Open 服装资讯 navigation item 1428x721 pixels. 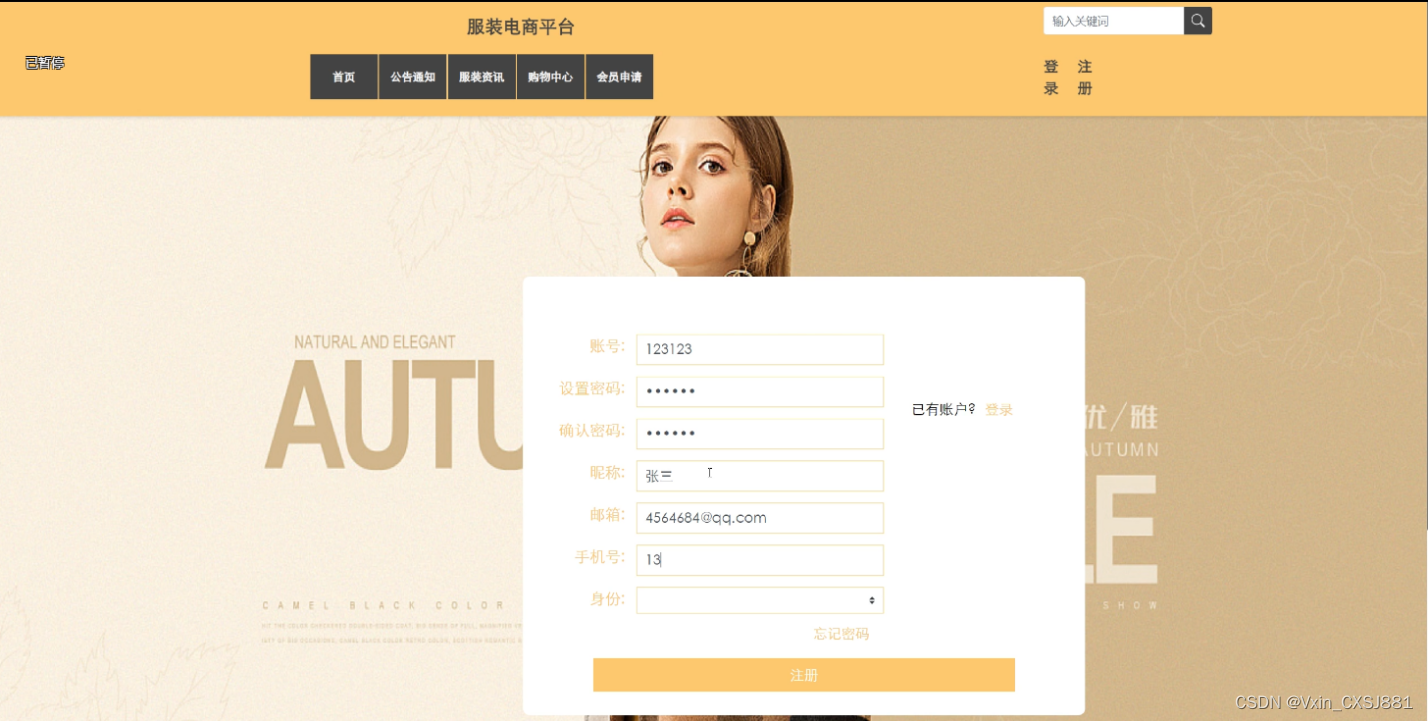click(482, 77)
